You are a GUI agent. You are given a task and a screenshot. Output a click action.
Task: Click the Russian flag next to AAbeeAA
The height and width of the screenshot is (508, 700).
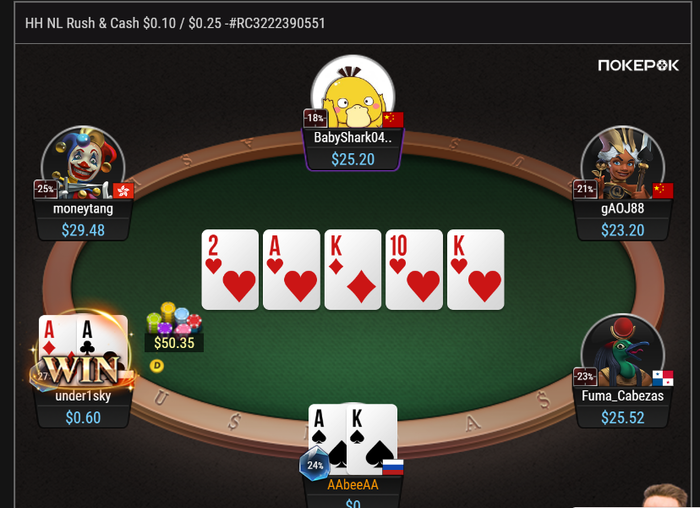[393, 467]
